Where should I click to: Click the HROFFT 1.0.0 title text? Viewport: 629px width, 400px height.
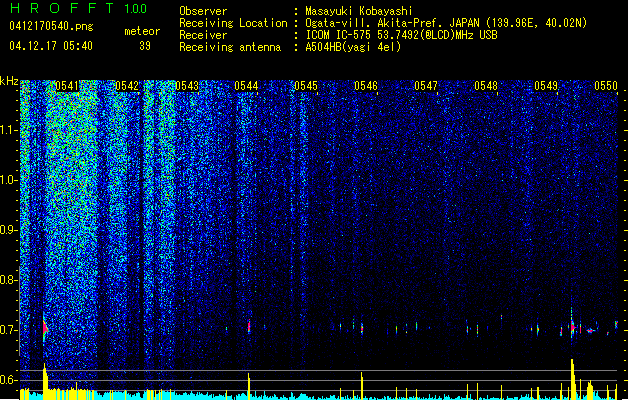[x=78, y=8]
